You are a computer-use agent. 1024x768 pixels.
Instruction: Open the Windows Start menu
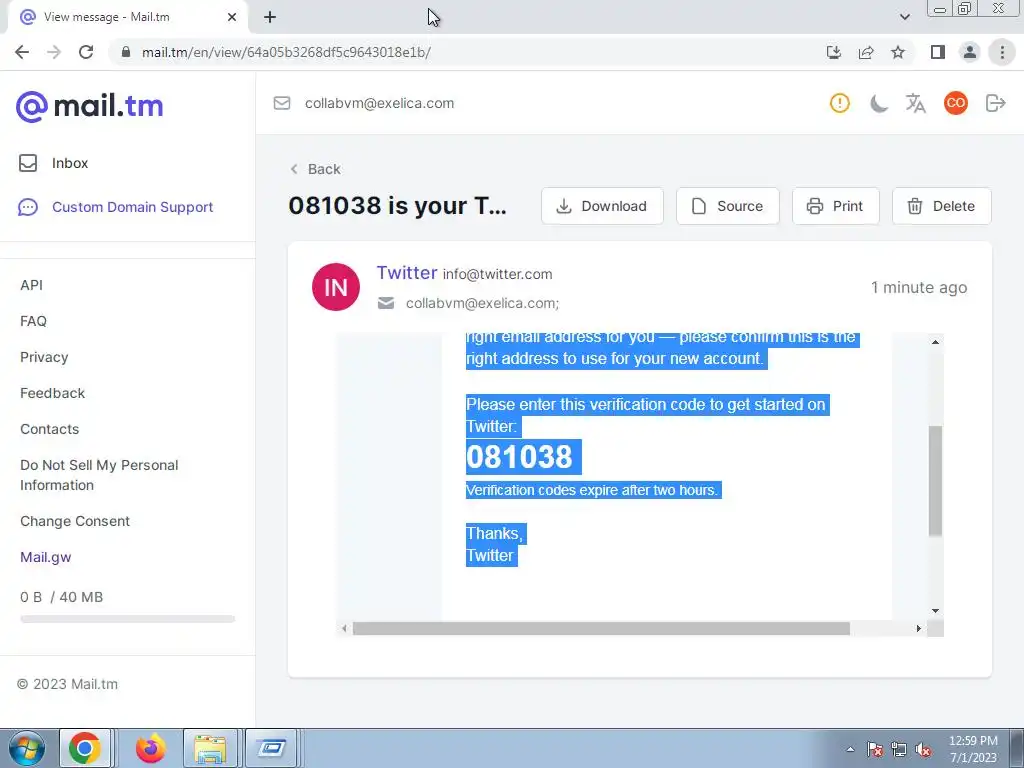(x=26, y=748)
